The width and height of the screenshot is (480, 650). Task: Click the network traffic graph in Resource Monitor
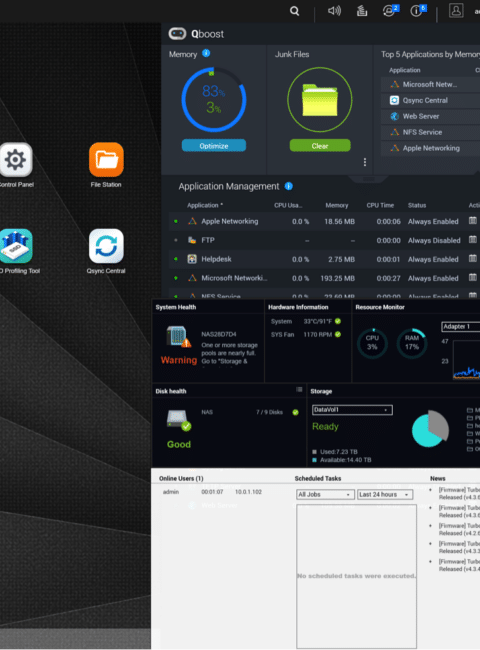click(466, 360)
